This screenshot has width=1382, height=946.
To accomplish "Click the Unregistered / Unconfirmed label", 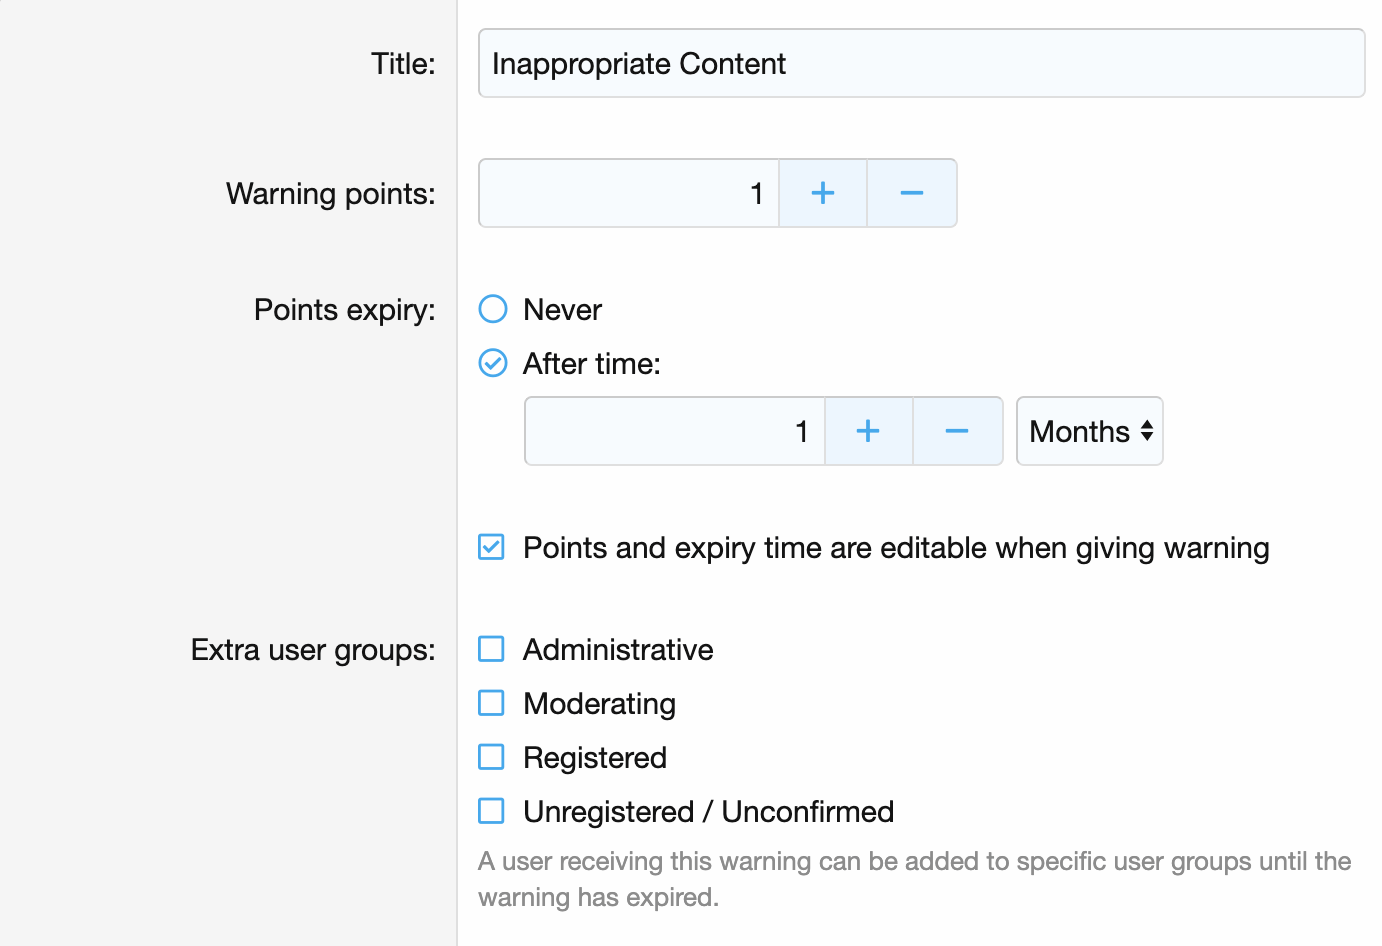I will 708,812.
